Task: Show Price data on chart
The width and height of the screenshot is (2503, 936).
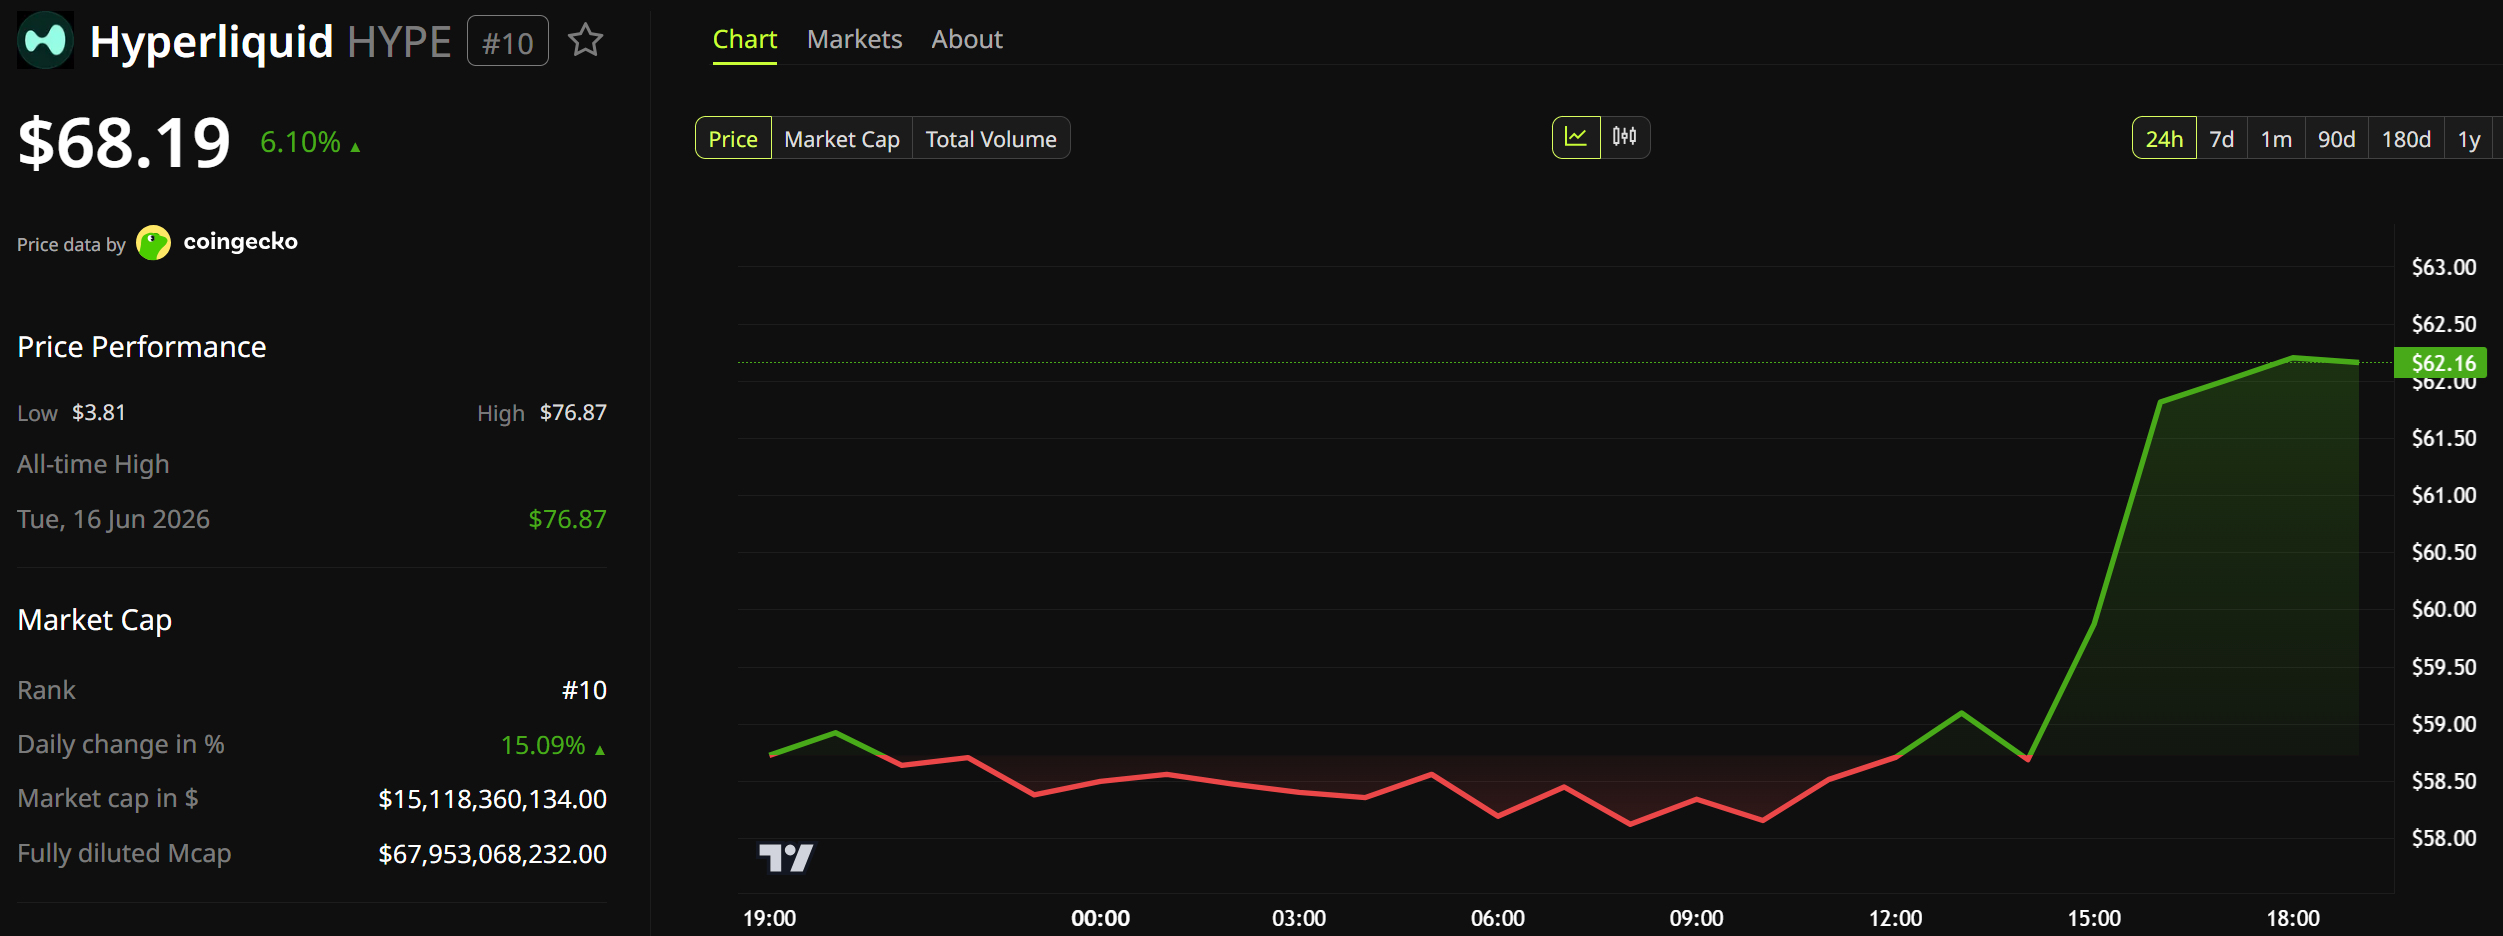Action: coord(733,138)
